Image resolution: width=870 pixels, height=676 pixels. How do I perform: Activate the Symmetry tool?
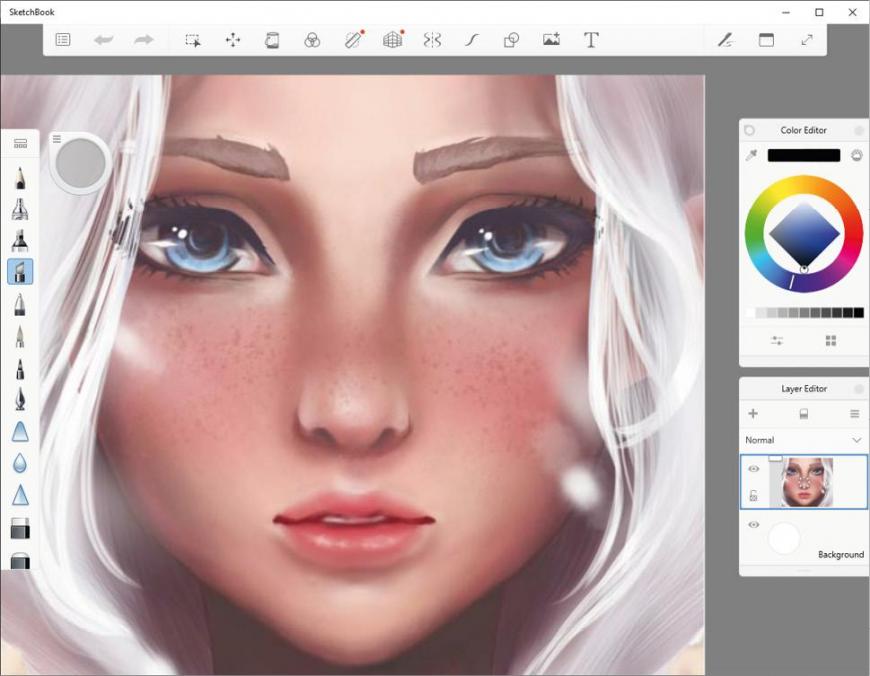coord(432,40)
